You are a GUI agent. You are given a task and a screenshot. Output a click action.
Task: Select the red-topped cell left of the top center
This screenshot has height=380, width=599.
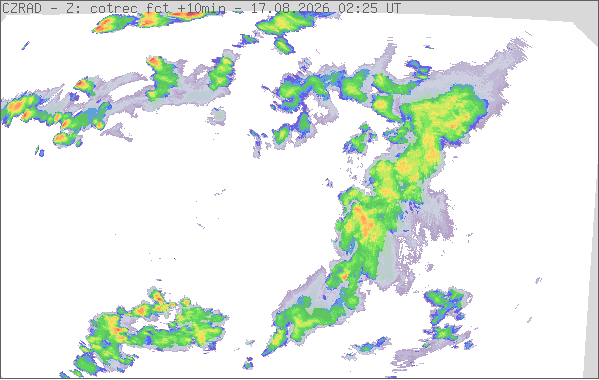coord(162,78)
